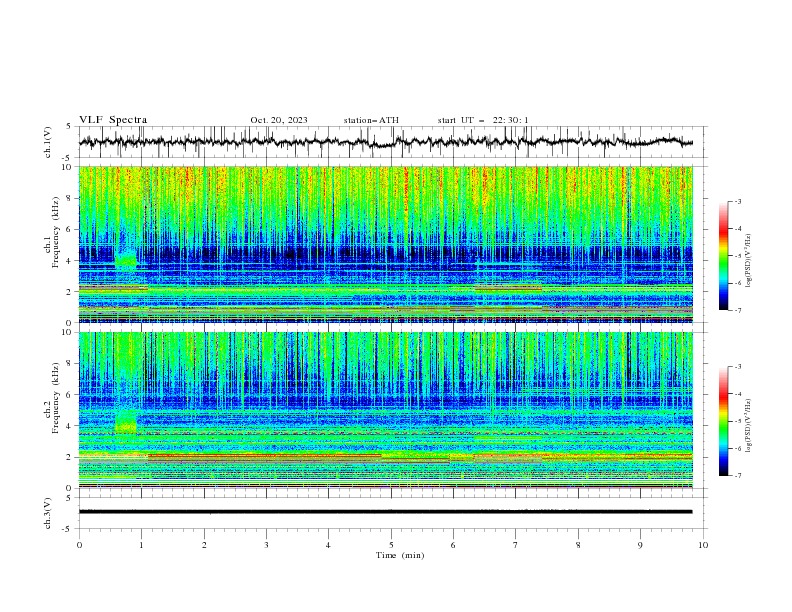Click time axis tick label '0'
Viewport: 792px width, 612px height.
pyautogui.click(x=79, y=545)
